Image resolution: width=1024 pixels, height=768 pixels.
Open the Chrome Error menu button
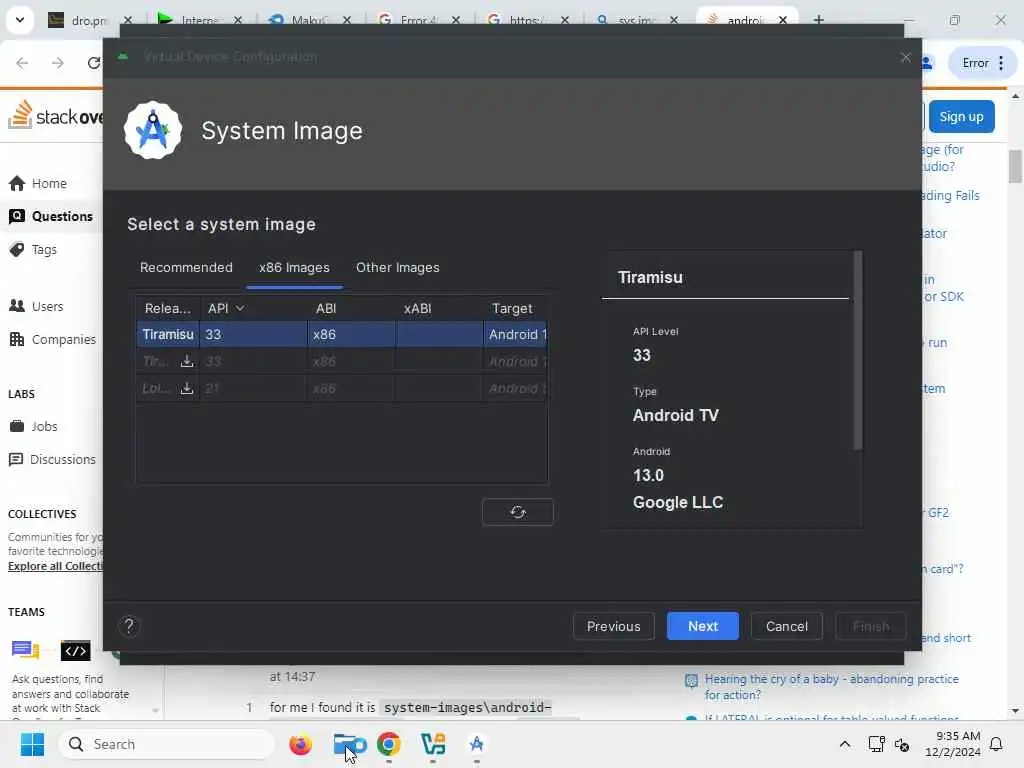point(982,63)
